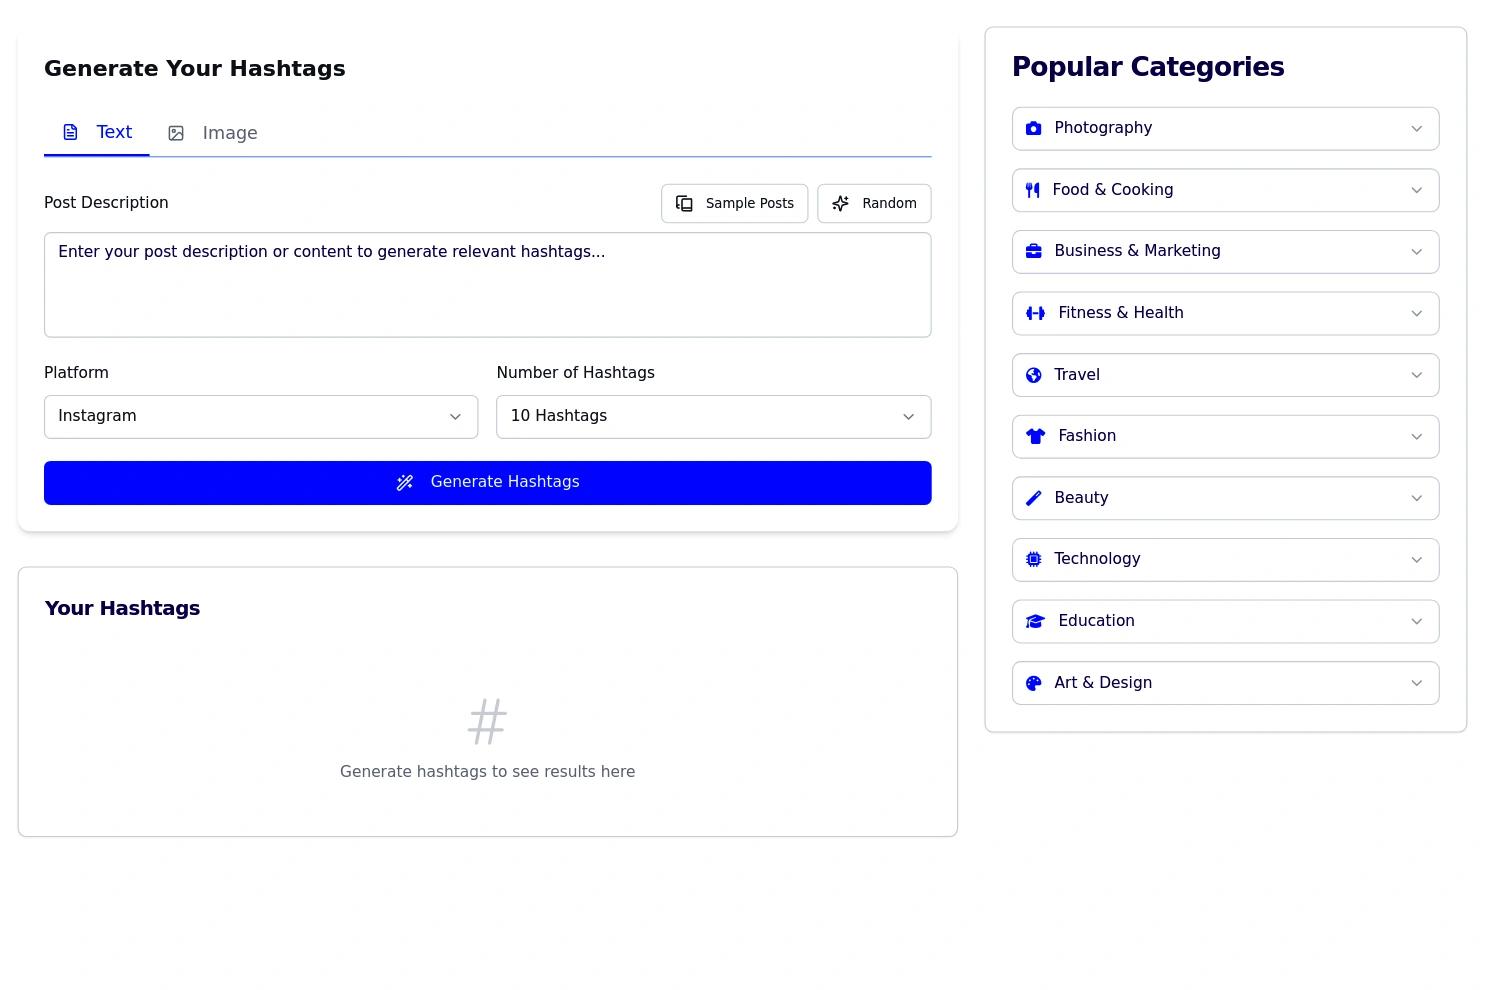Expand the Photography category chevron

[x=1416, y=128]
